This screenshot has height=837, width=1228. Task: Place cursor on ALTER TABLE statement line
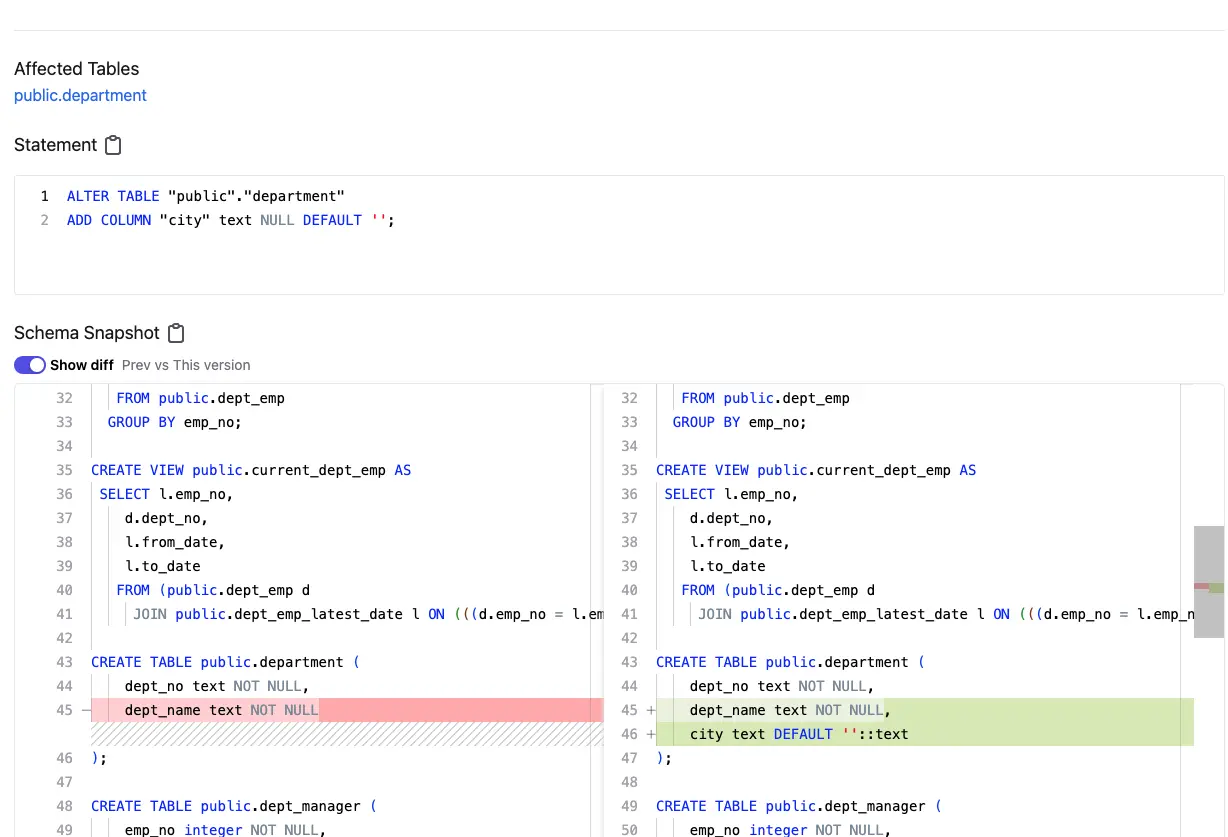(x=205, y=196)
